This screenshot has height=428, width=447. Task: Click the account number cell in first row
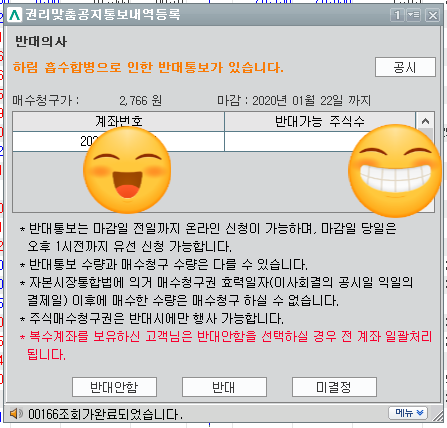[118, 141]
